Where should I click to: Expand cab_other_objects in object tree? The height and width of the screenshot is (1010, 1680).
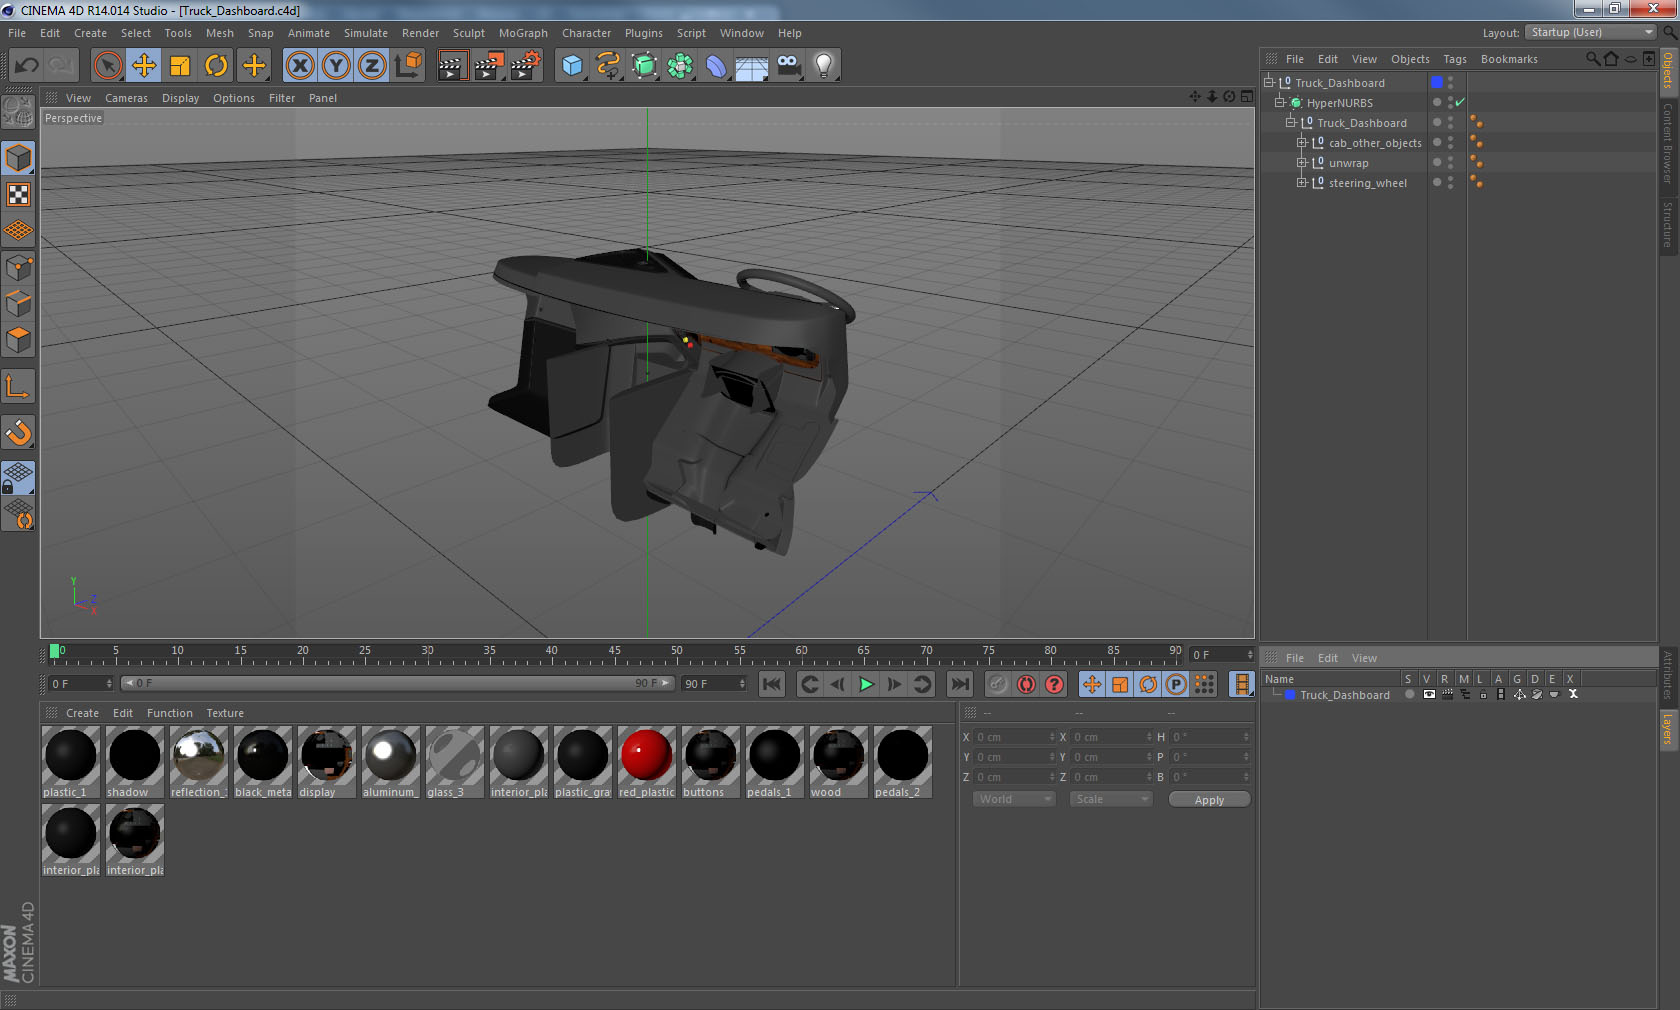1301,142
